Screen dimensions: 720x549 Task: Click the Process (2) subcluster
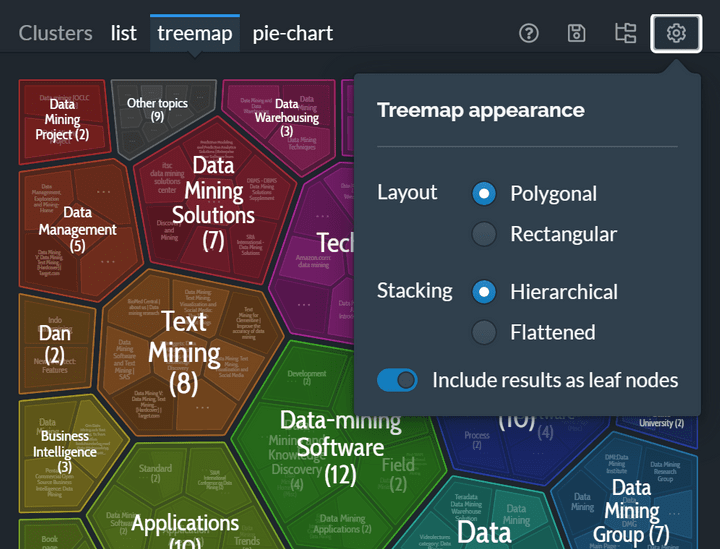(477, 439)
